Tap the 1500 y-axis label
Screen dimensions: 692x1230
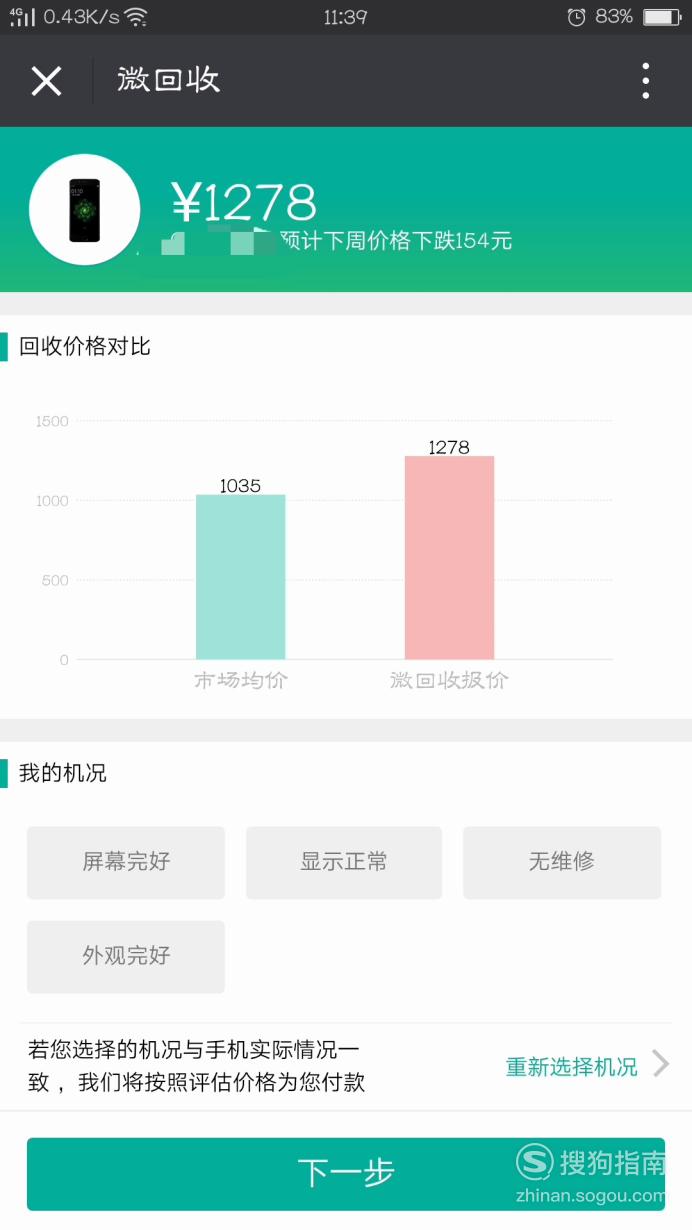[52, 421]
